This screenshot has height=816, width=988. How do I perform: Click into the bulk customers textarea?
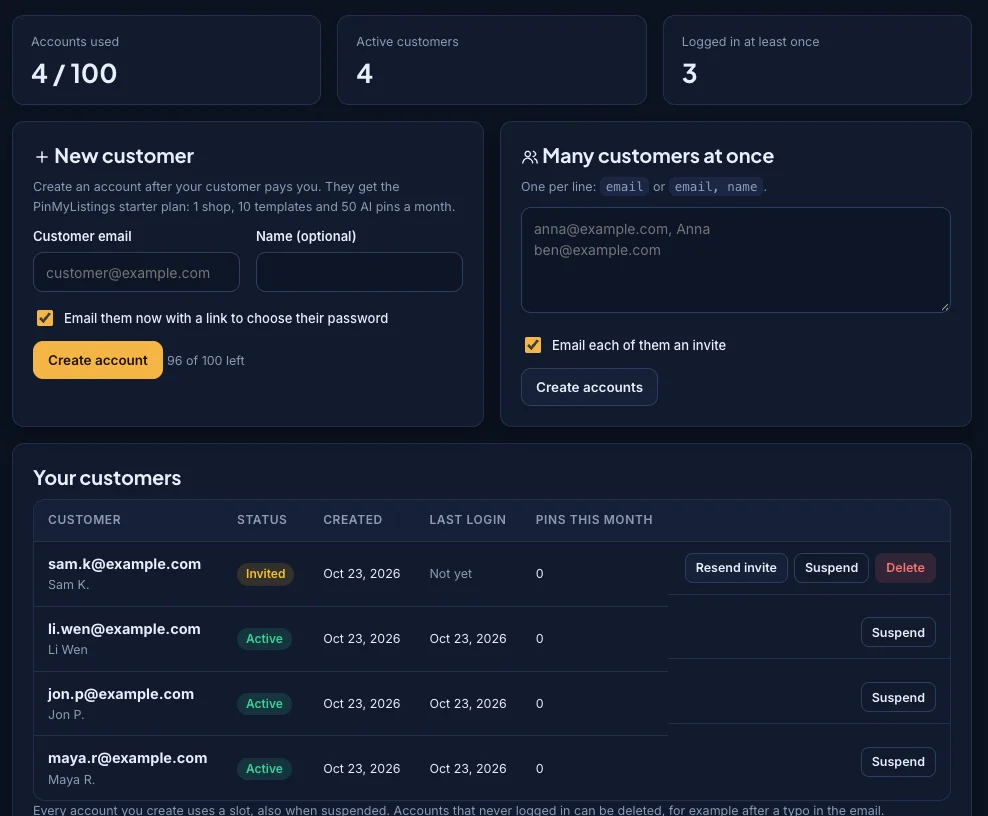pos(735,260)
